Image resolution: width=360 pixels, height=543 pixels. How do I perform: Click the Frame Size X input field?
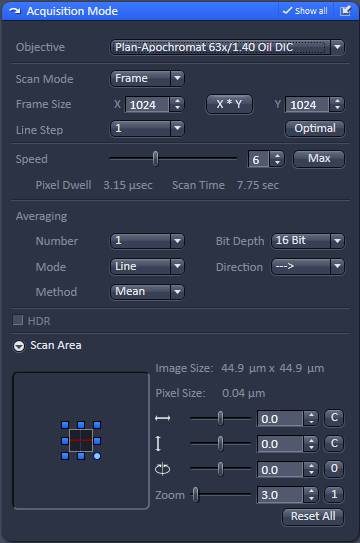[147, 105]
